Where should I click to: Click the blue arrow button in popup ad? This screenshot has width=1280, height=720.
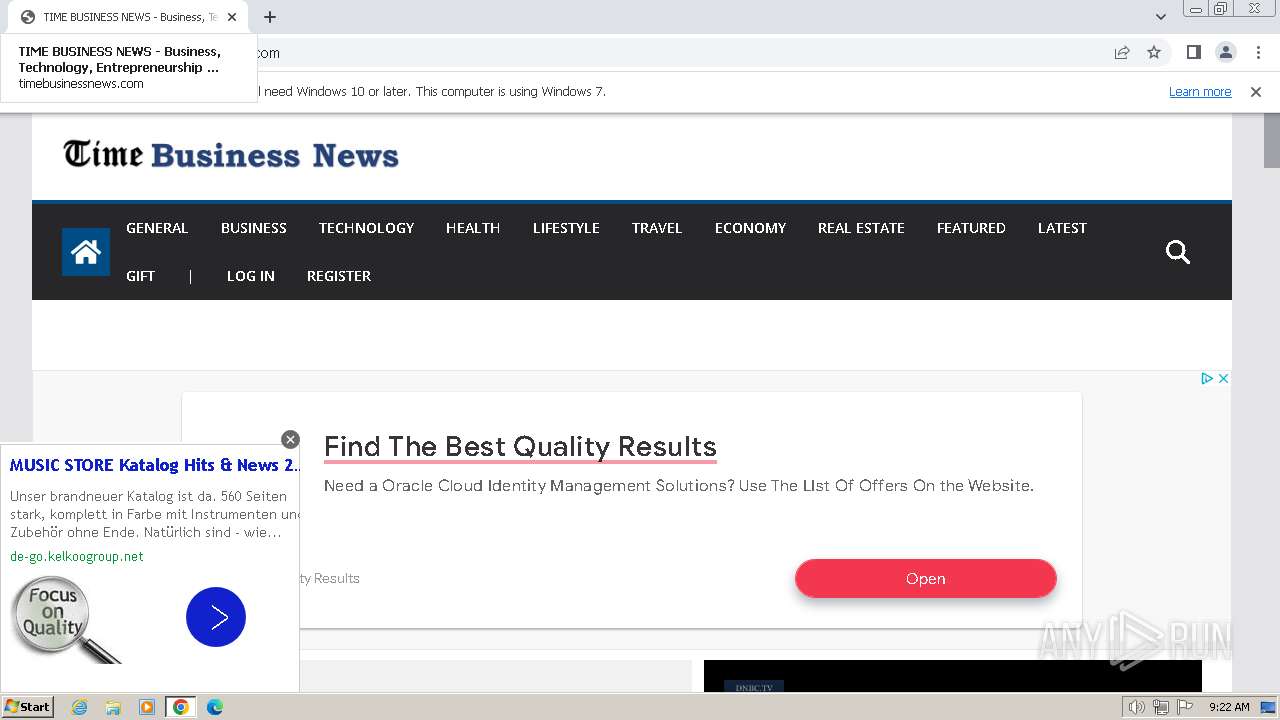coord(215,617)
